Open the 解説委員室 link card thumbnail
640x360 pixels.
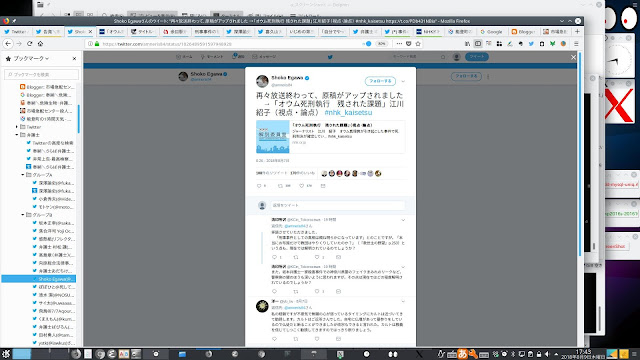(273, 136)
